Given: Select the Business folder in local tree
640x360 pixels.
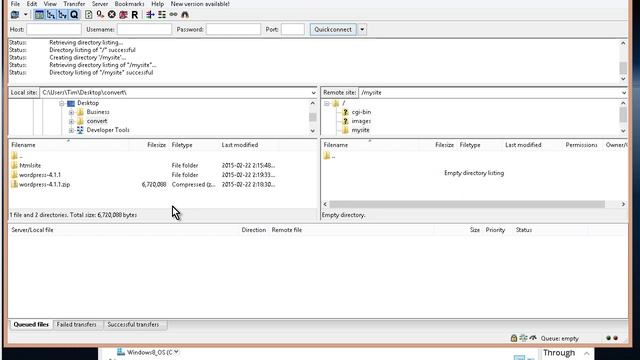Looking at the screenshot, I should [x=98, y=112].
